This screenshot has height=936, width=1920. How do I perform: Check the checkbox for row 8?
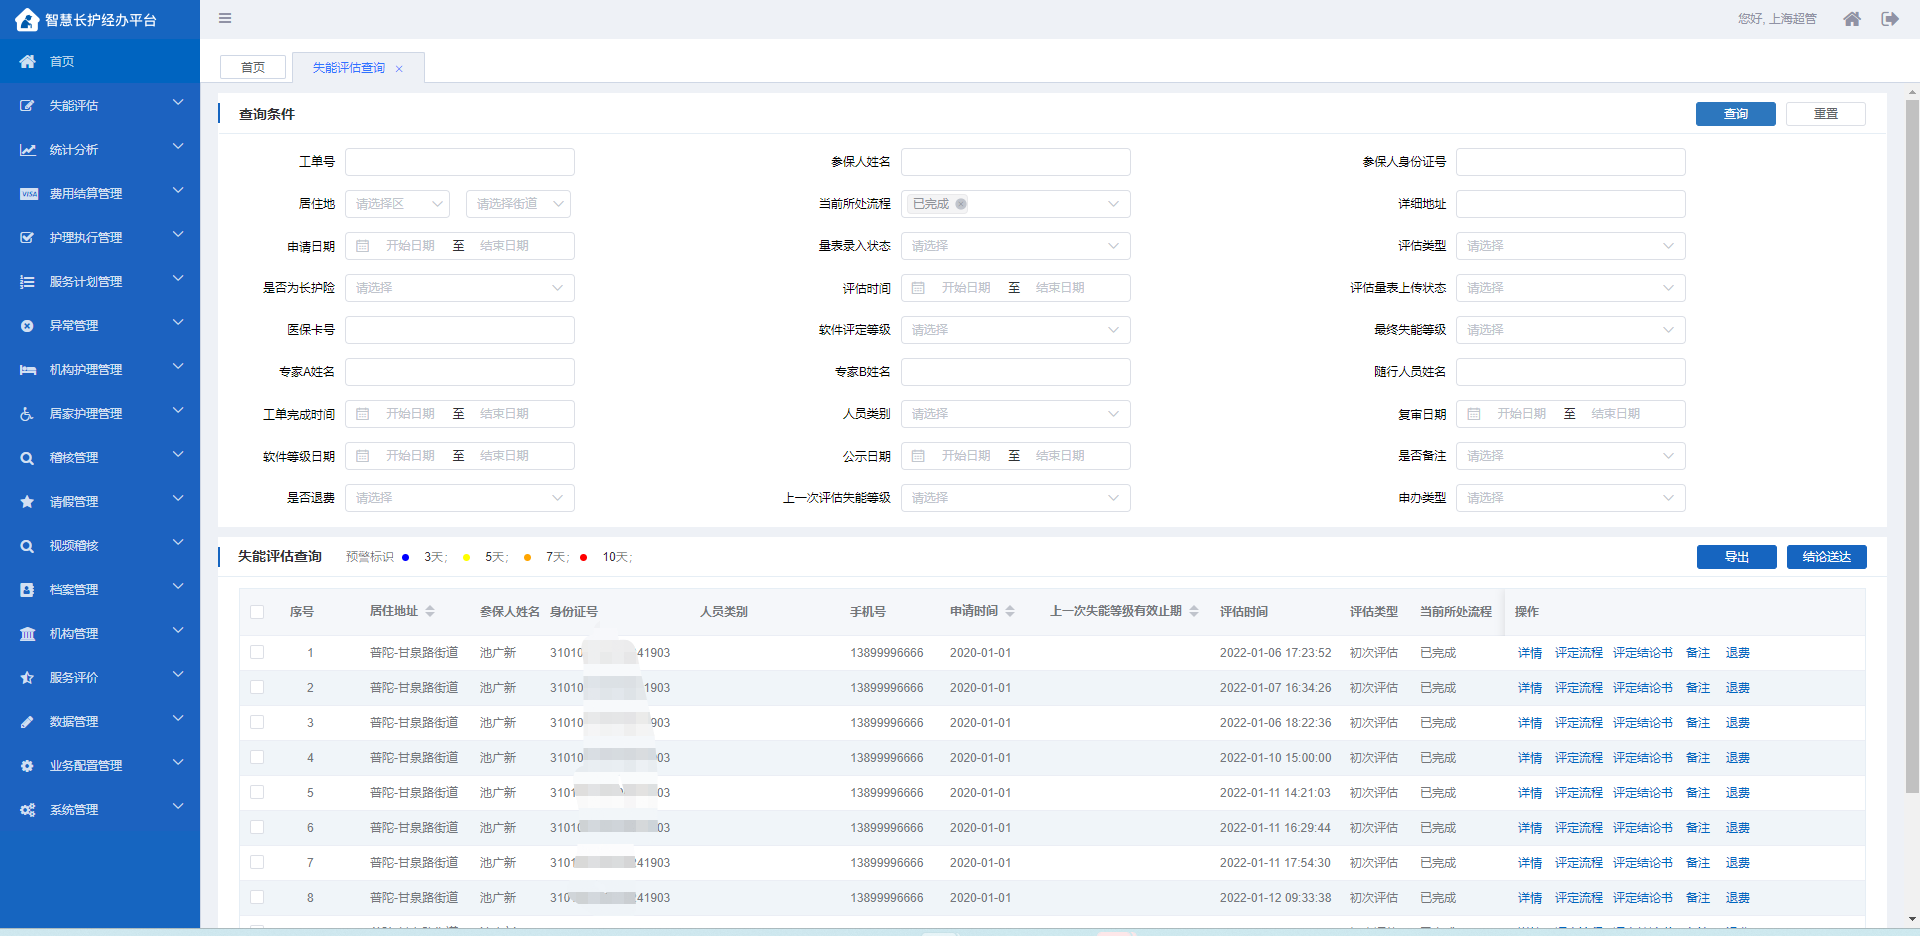point(257,897)
